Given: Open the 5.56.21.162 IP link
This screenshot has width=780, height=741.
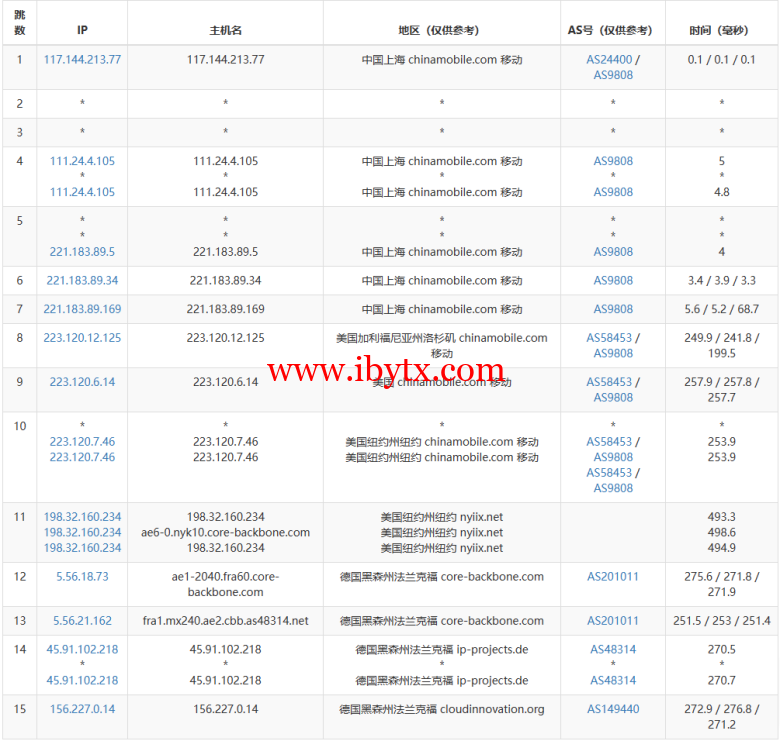Looking at the screenshot, I should click(x=82, y=621).
